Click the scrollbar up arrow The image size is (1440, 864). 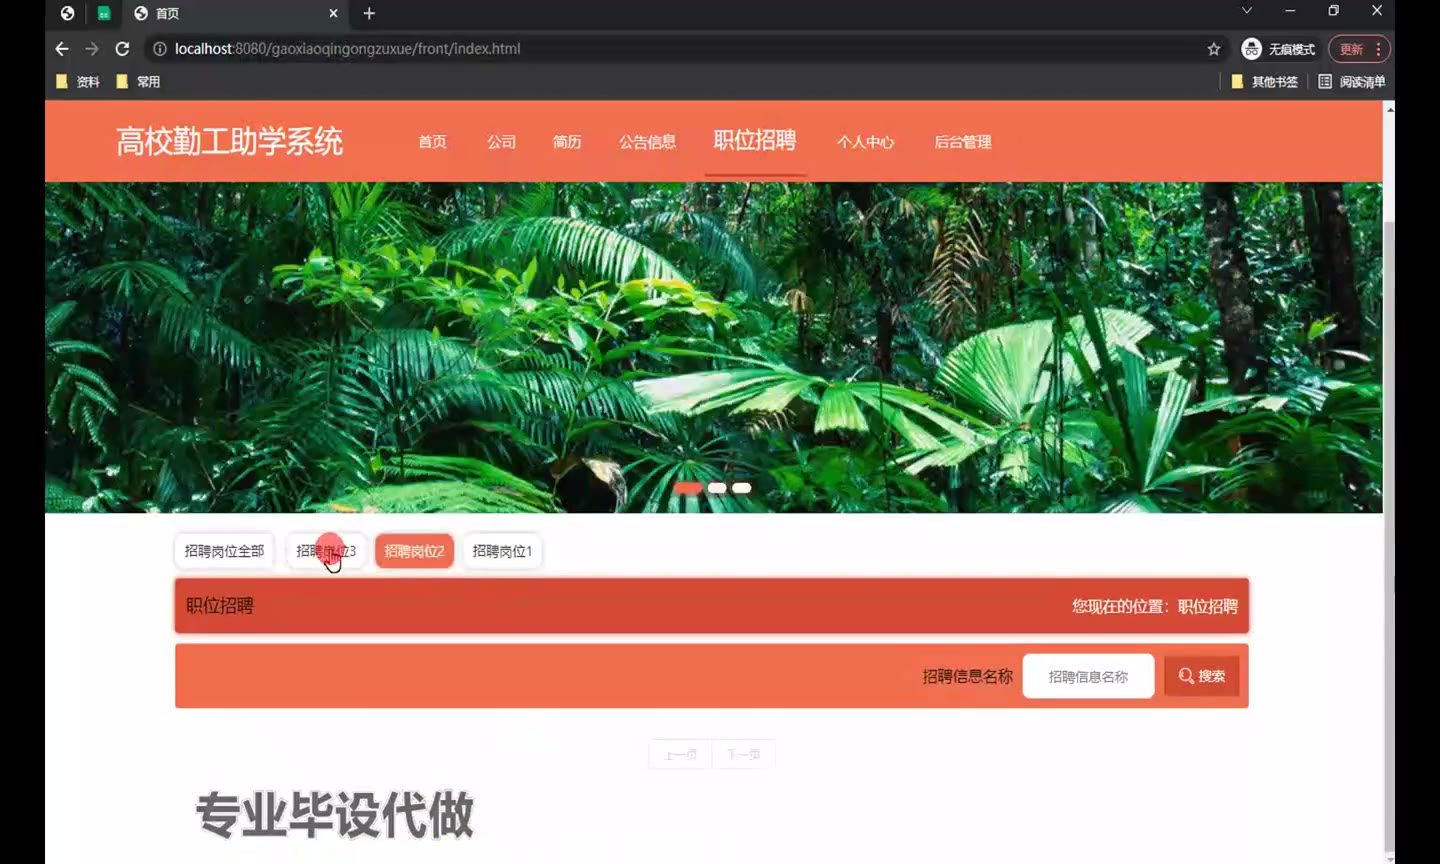point(1389,108)
